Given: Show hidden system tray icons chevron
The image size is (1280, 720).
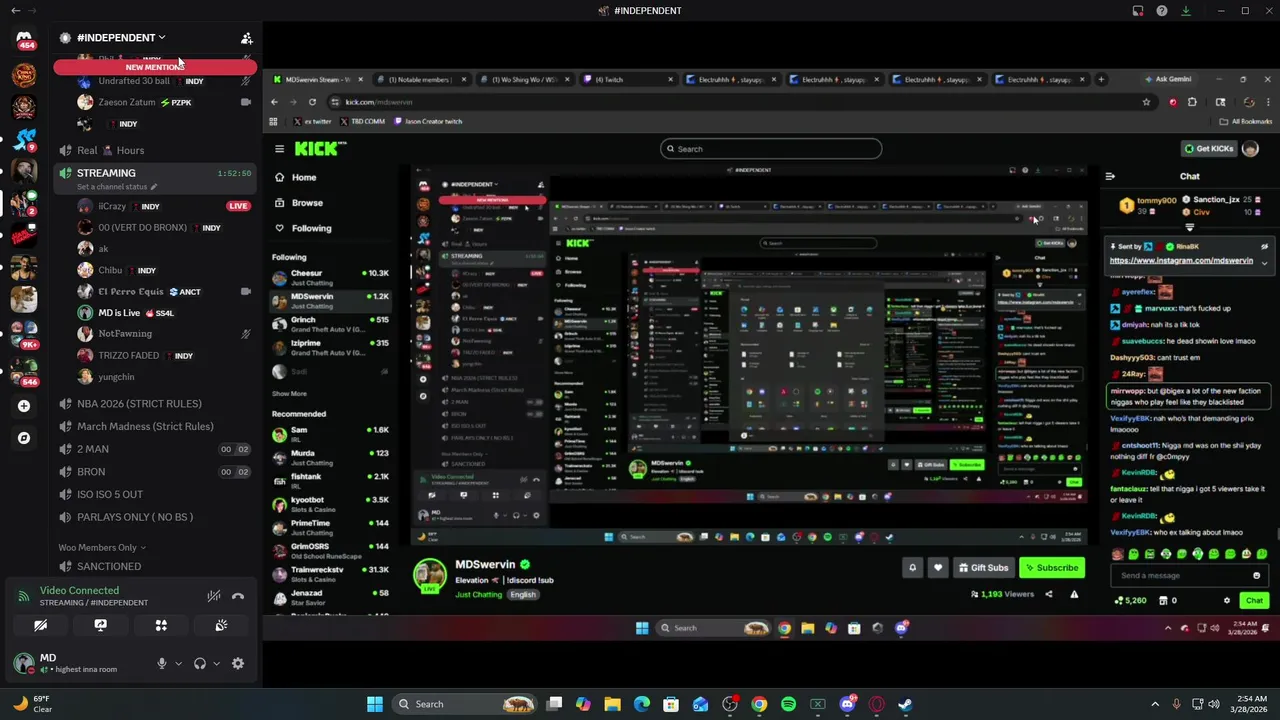Looking at the screenshot, I should click(1155, 704).
